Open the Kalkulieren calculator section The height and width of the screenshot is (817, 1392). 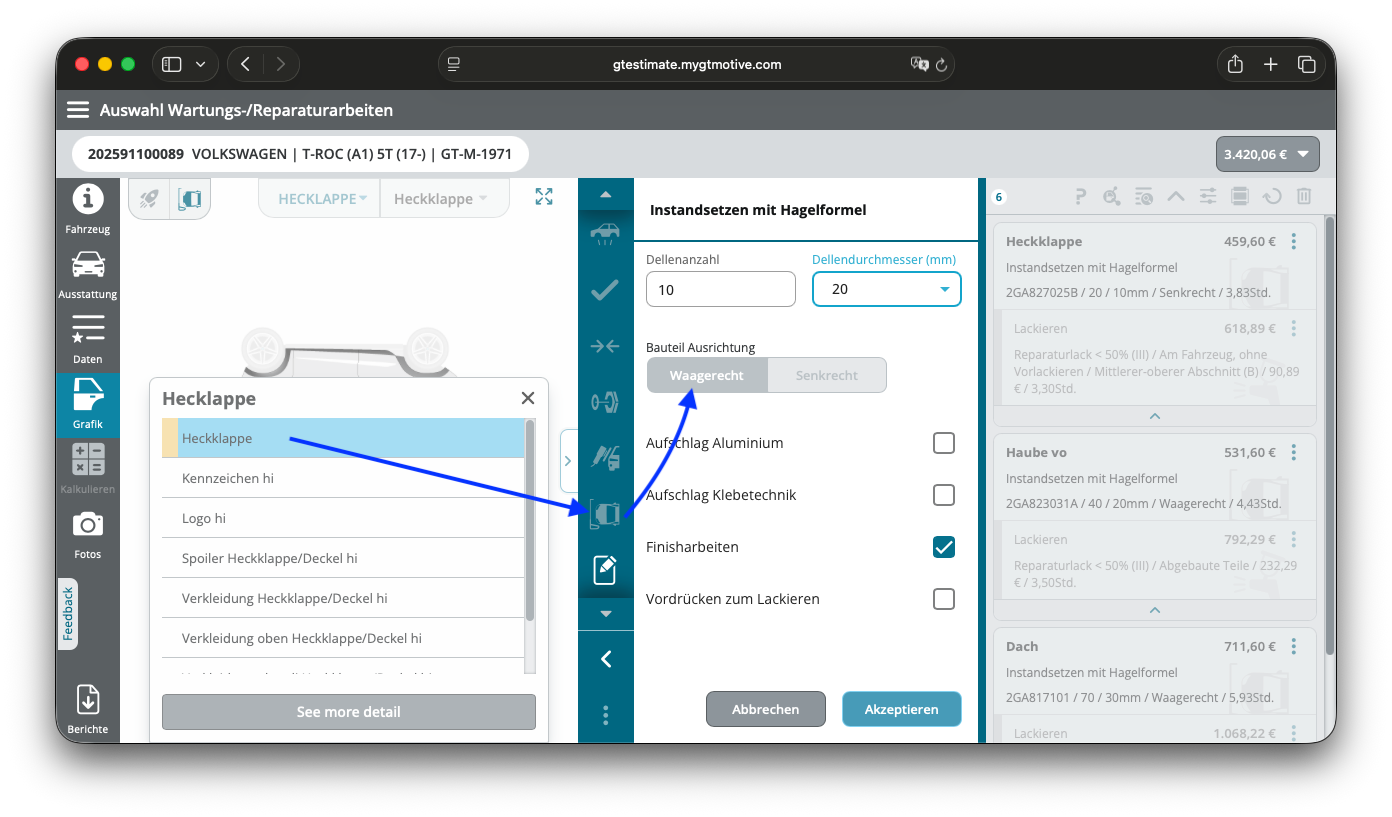[88, 470]
